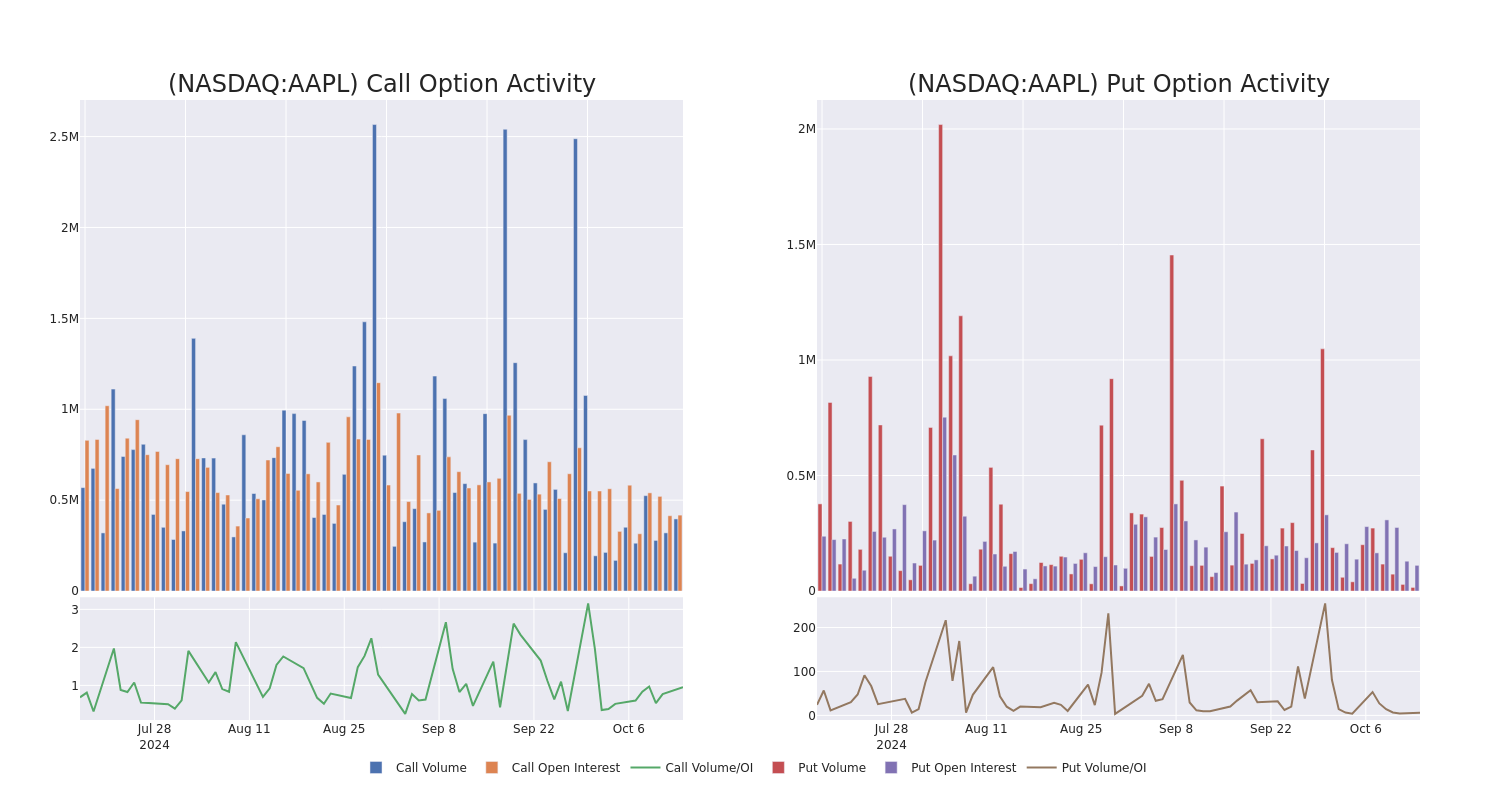The height and width of the screenshot is (800, 1500).
Task: Click the Put Volume/OI brown line marker
Action: point(1041,768)
